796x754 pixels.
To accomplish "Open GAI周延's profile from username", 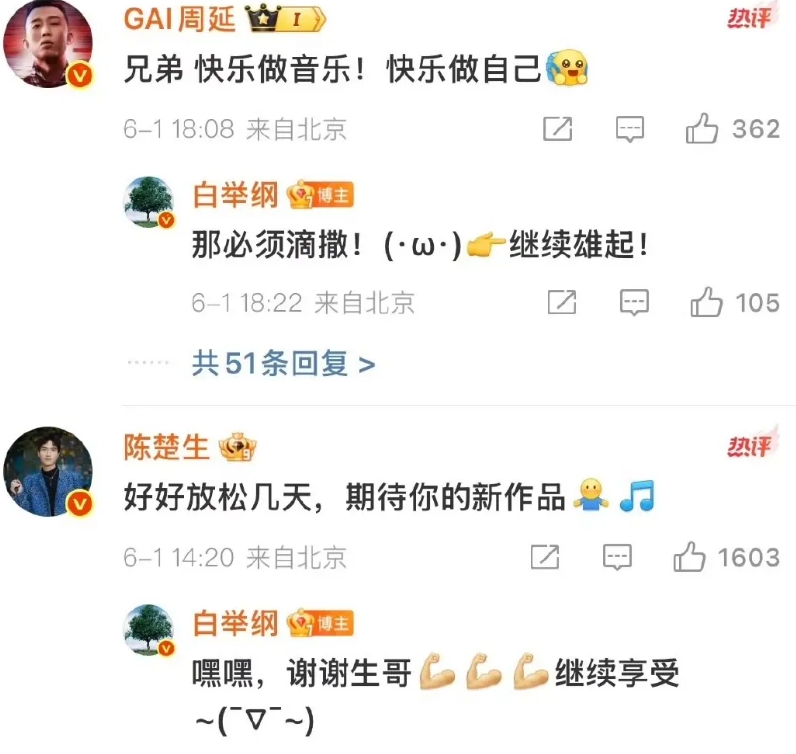I will (180, 19).
